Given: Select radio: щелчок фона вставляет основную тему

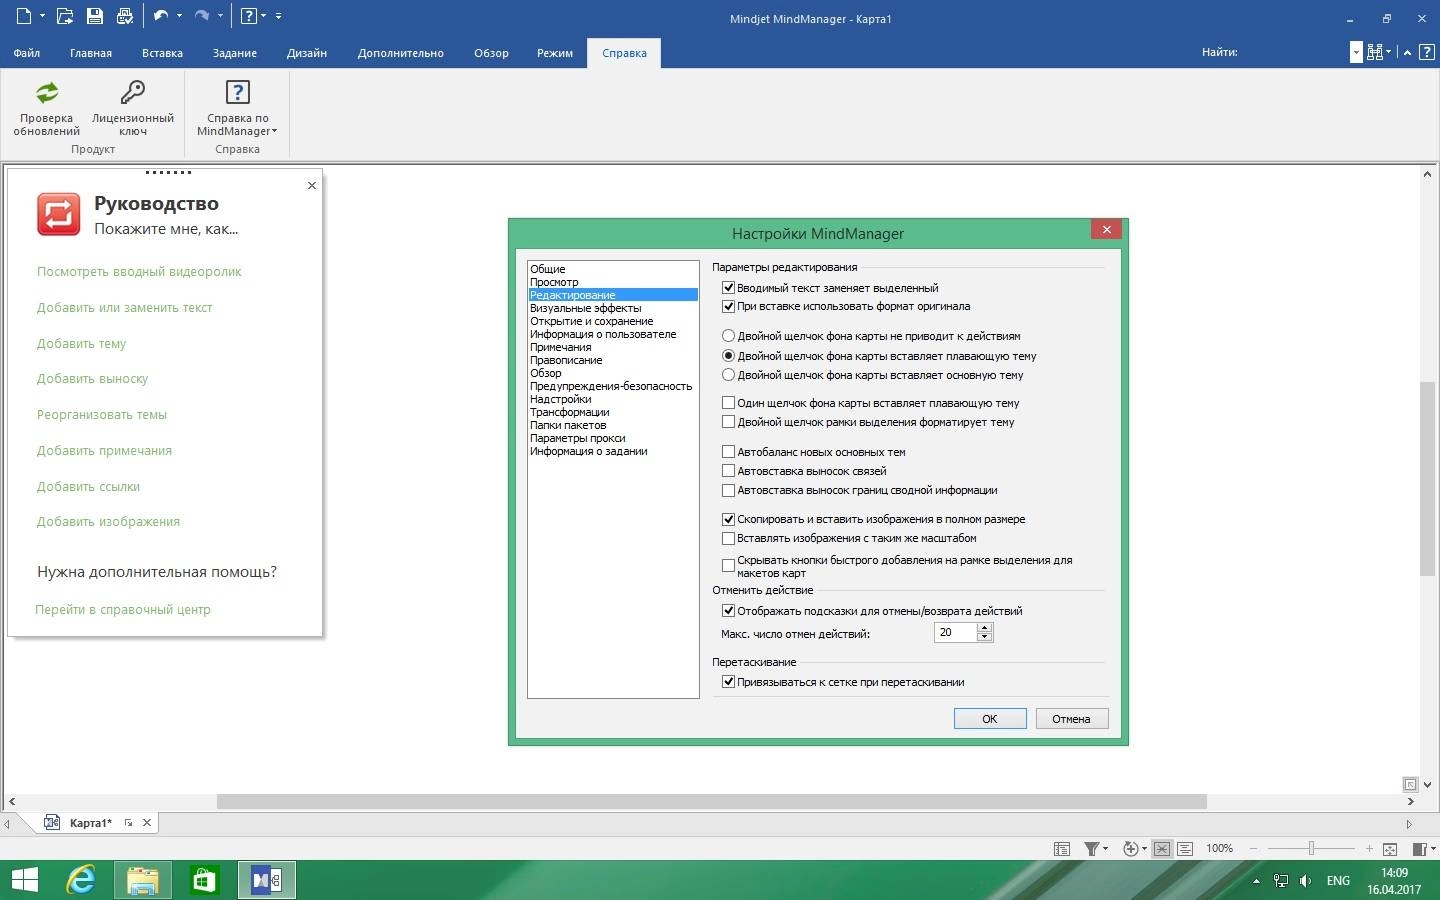Looking at the screenshot, I should click(728, 375).
